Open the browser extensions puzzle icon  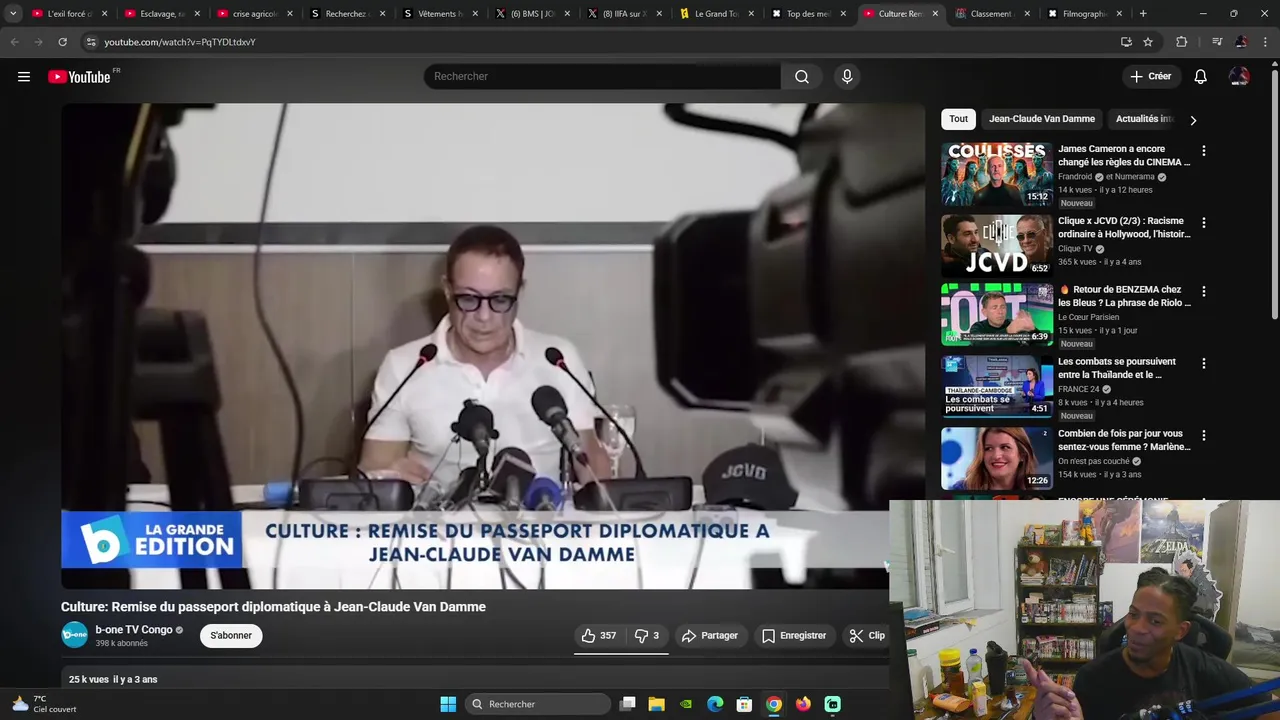(x=1182, y=42)
